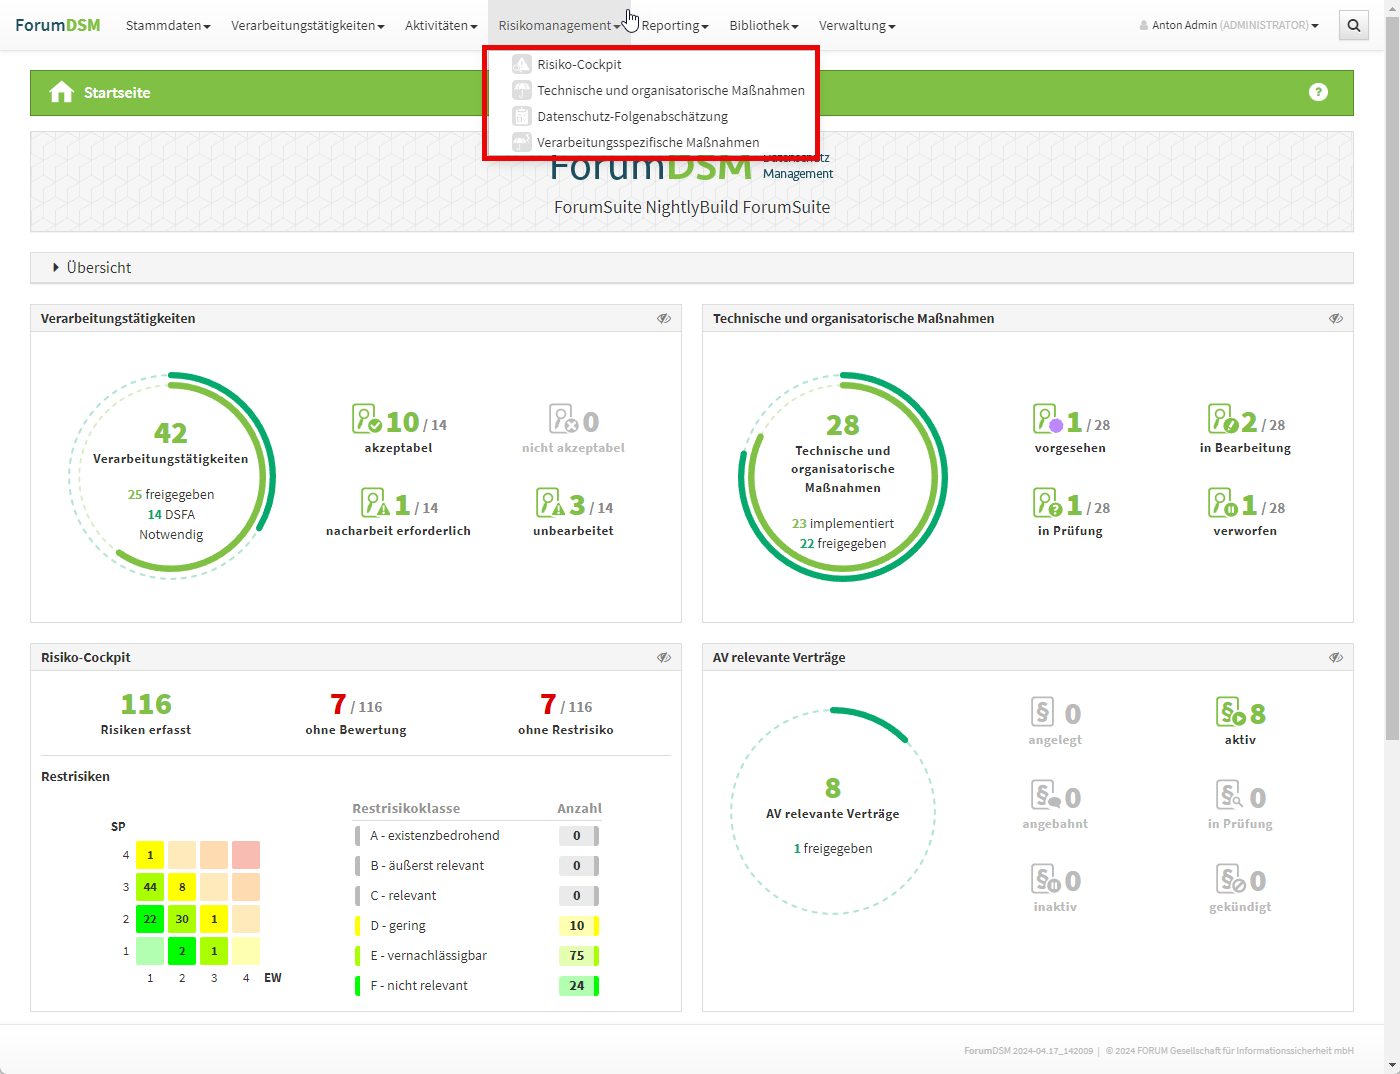Expand the Übersicht section
The width and height of the screenshot is (1400, 1074).
point(98,268)
